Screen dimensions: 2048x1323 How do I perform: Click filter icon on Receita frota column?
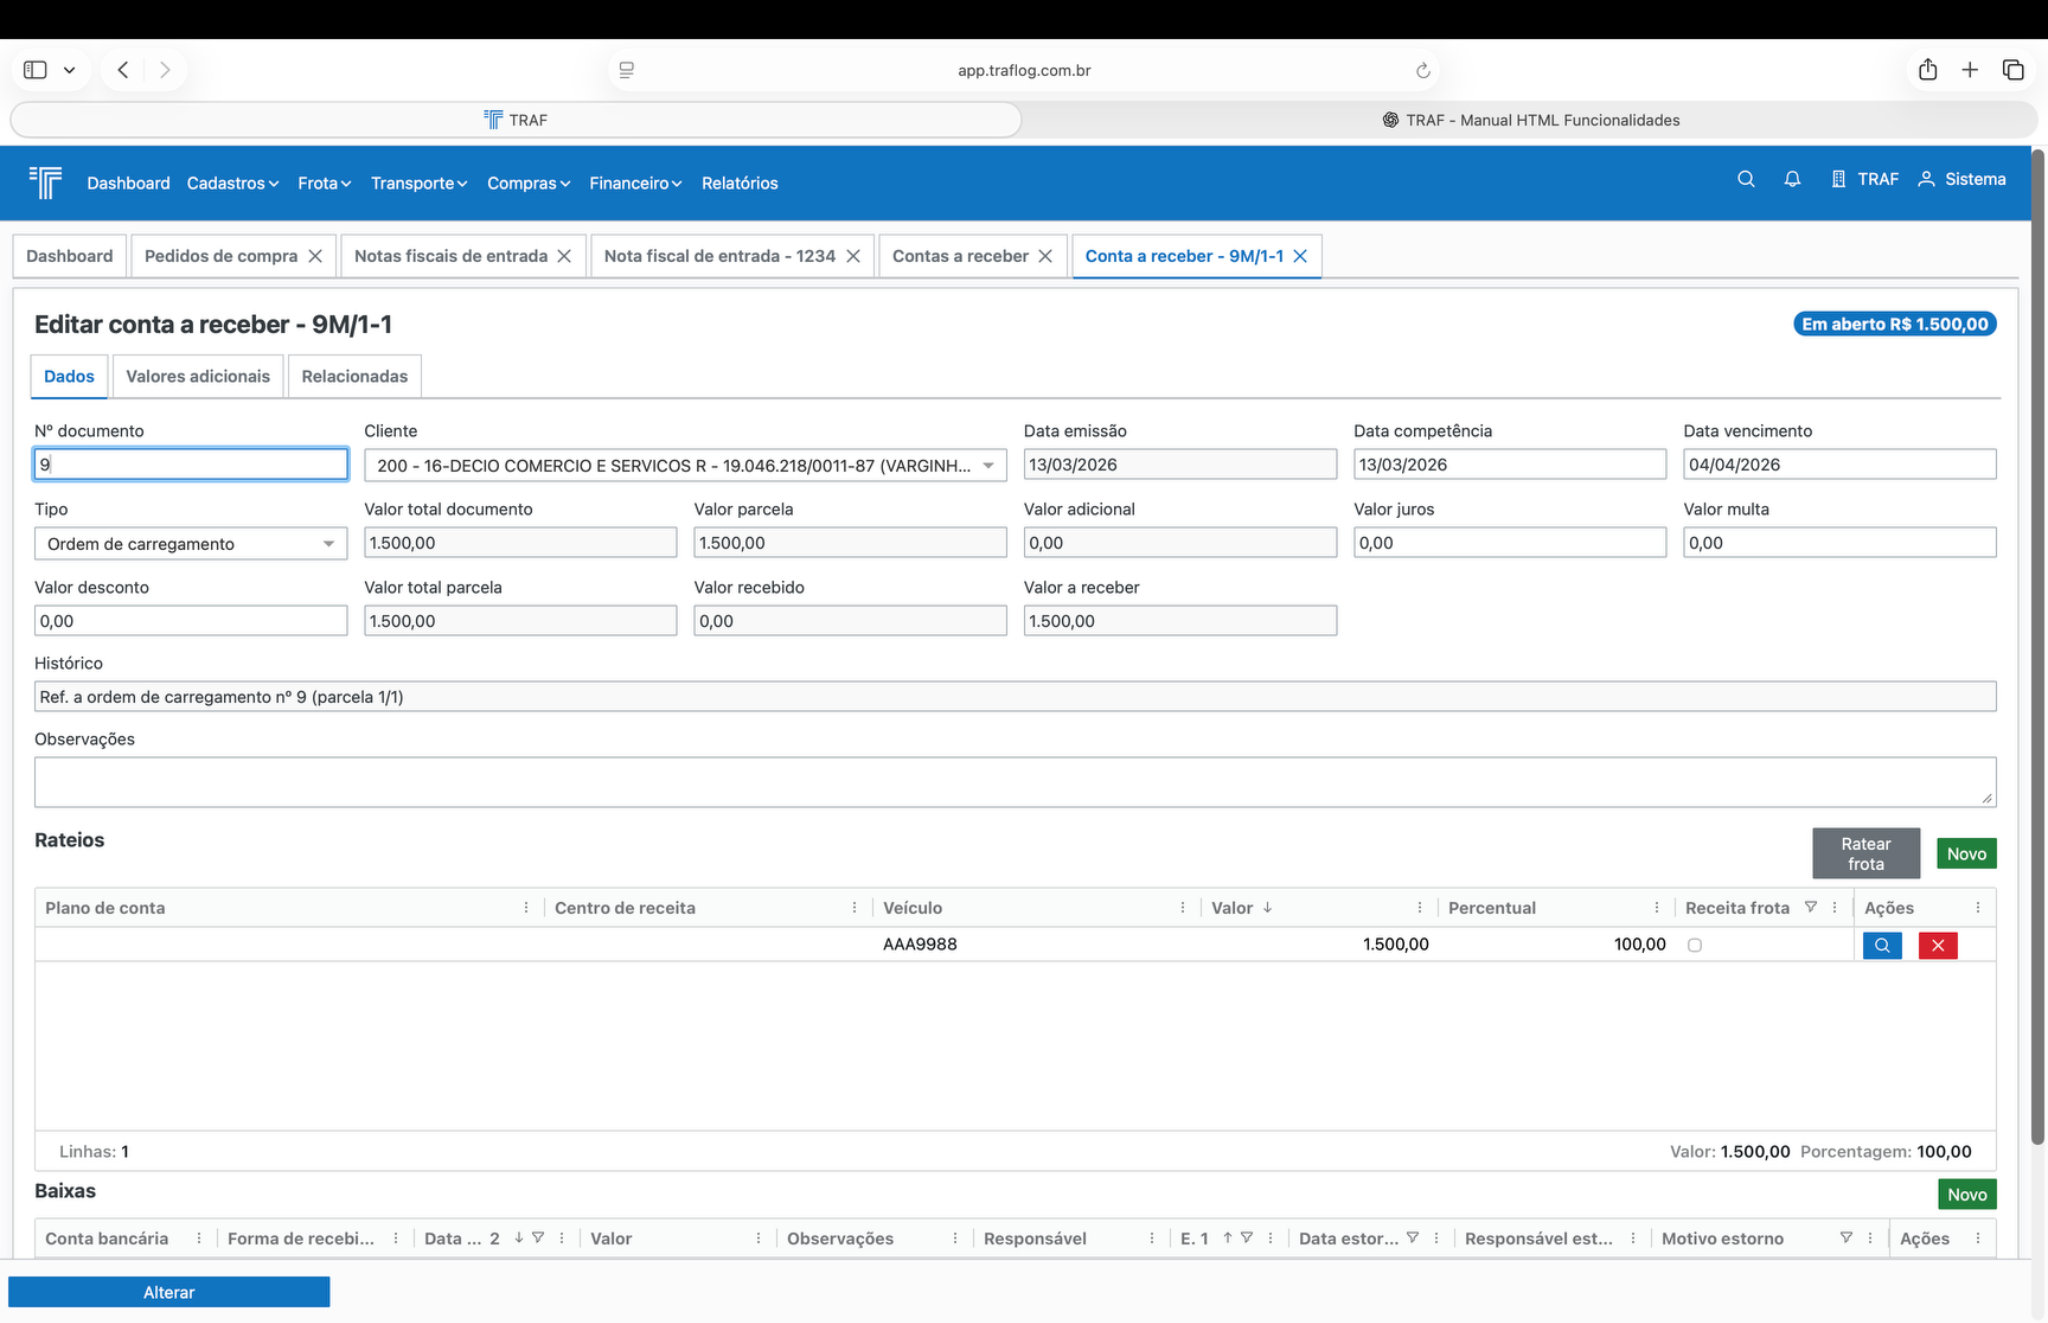(x=1810, y=907)
